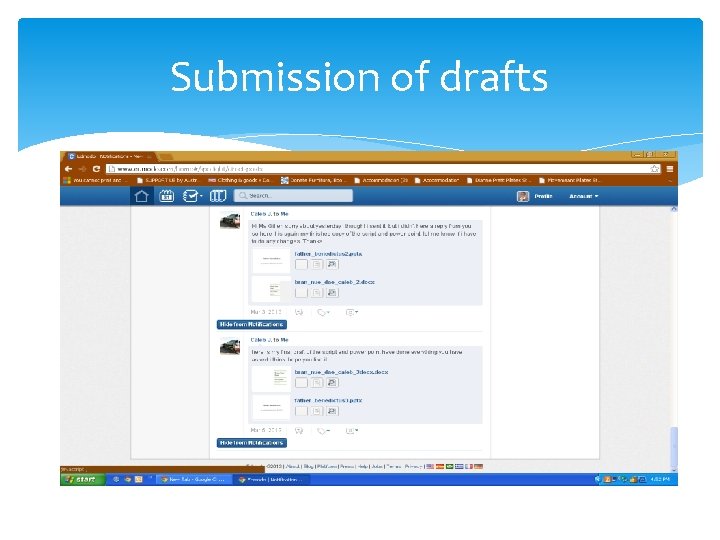
Task: Open the 'Clothing & goods' bookmark
Action: tap(239, 180)
